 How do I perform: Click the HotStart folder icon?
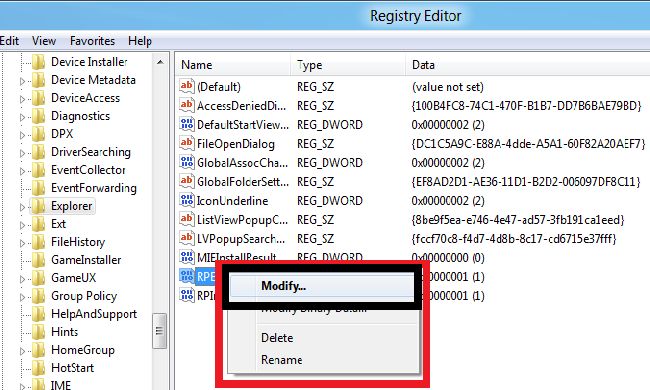(x=39, y=368)
